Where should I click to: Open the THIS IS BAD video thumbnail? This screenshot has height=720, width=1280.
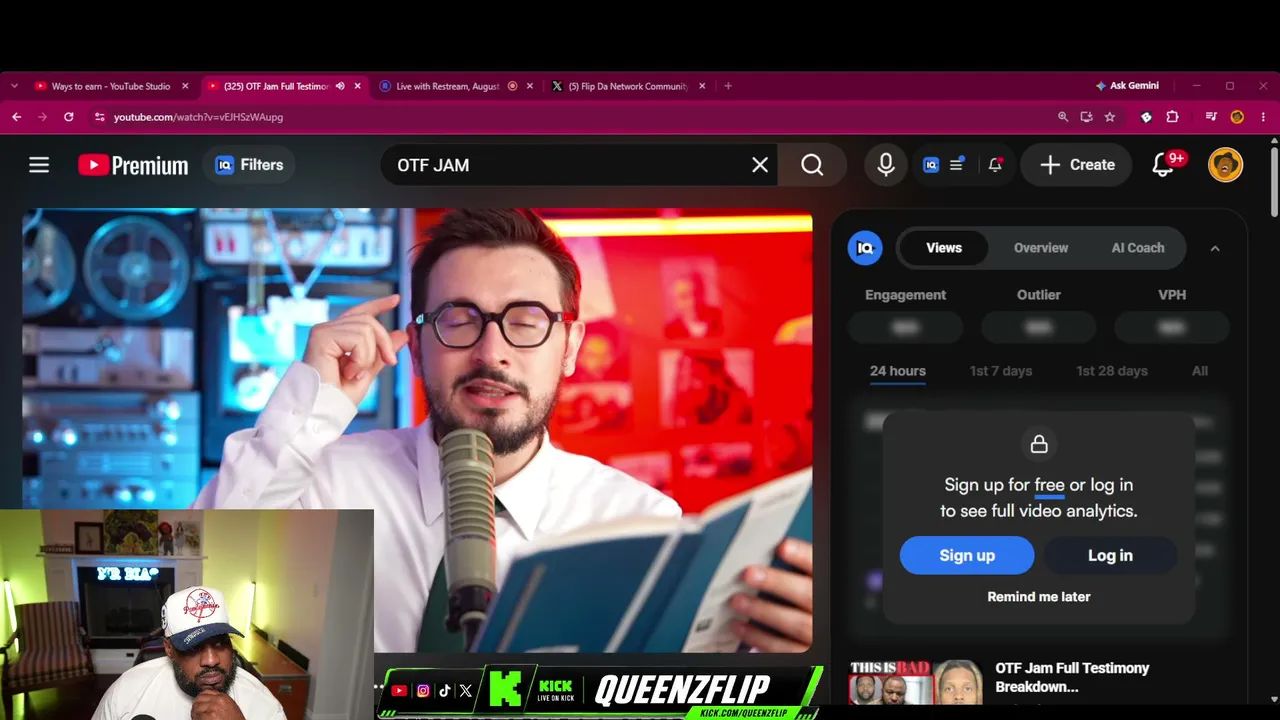click(916, 682)
